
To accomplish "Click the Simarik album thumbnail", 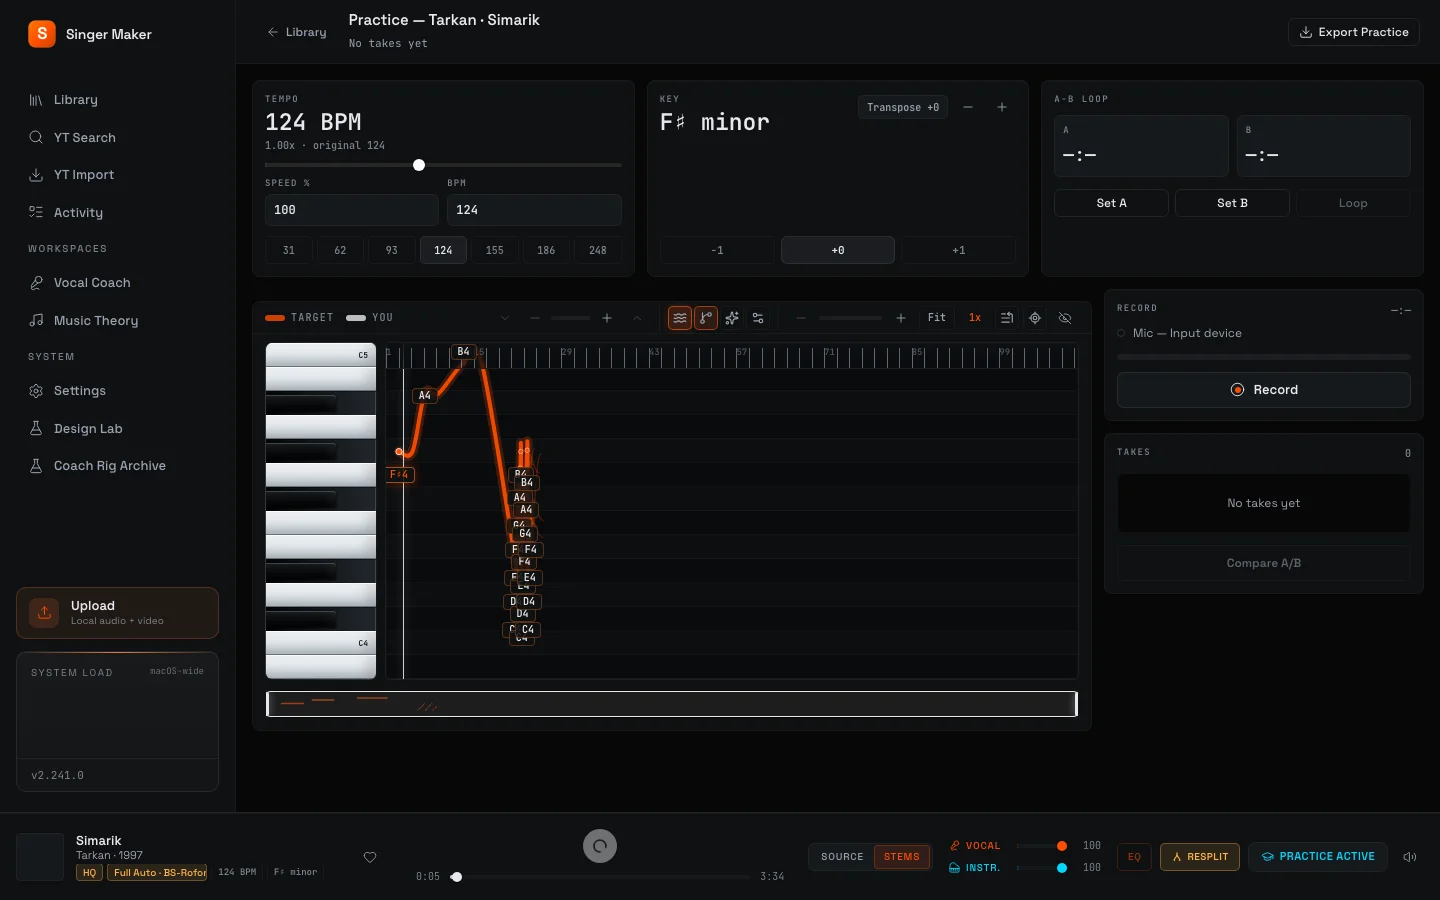I will point(40,857).
